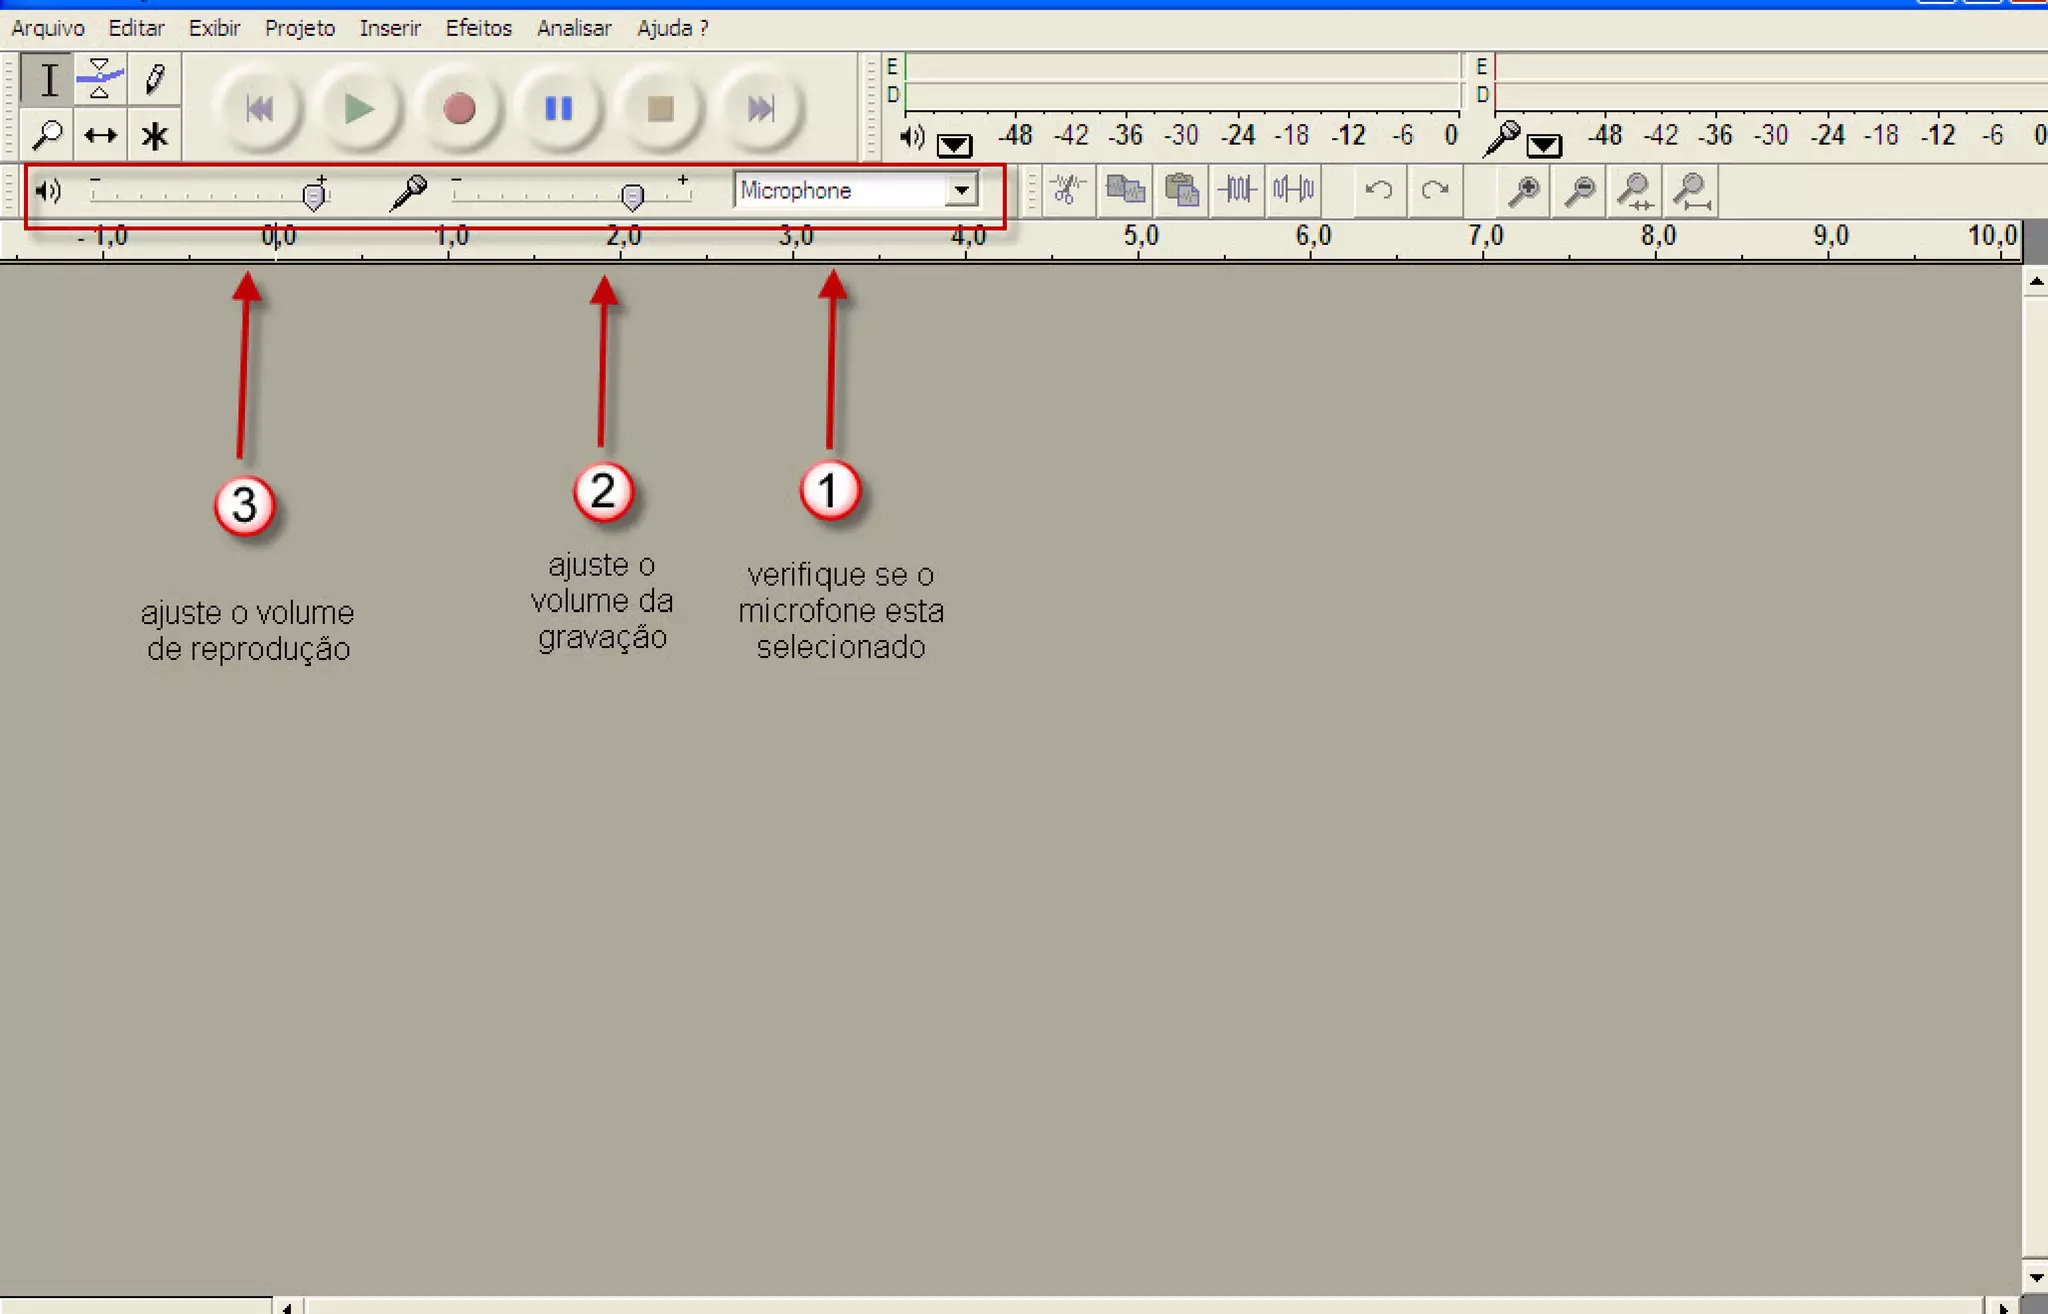This screenshot has height=1314, width=2048.
Task: Click the recording volume slider handle
Action: coord(632,197)
